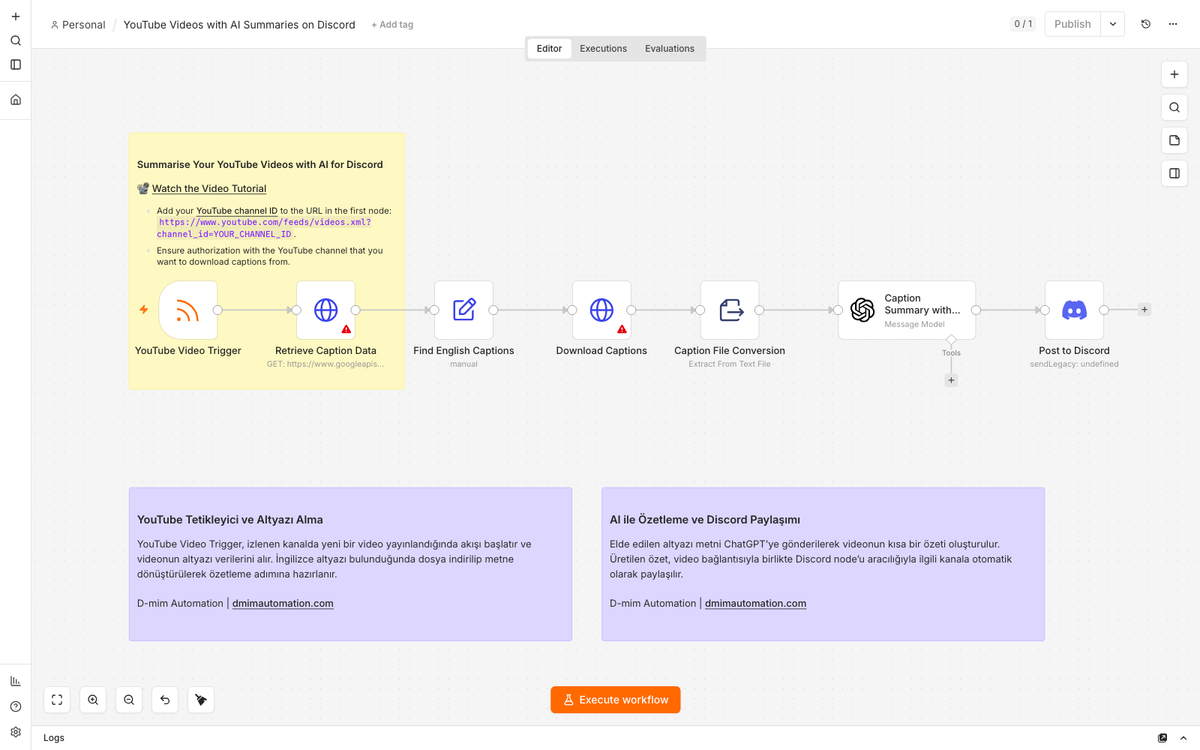Screen dimensions: 1200x750
Task: Open the Personal project breadcrumb
Action: 78,25
